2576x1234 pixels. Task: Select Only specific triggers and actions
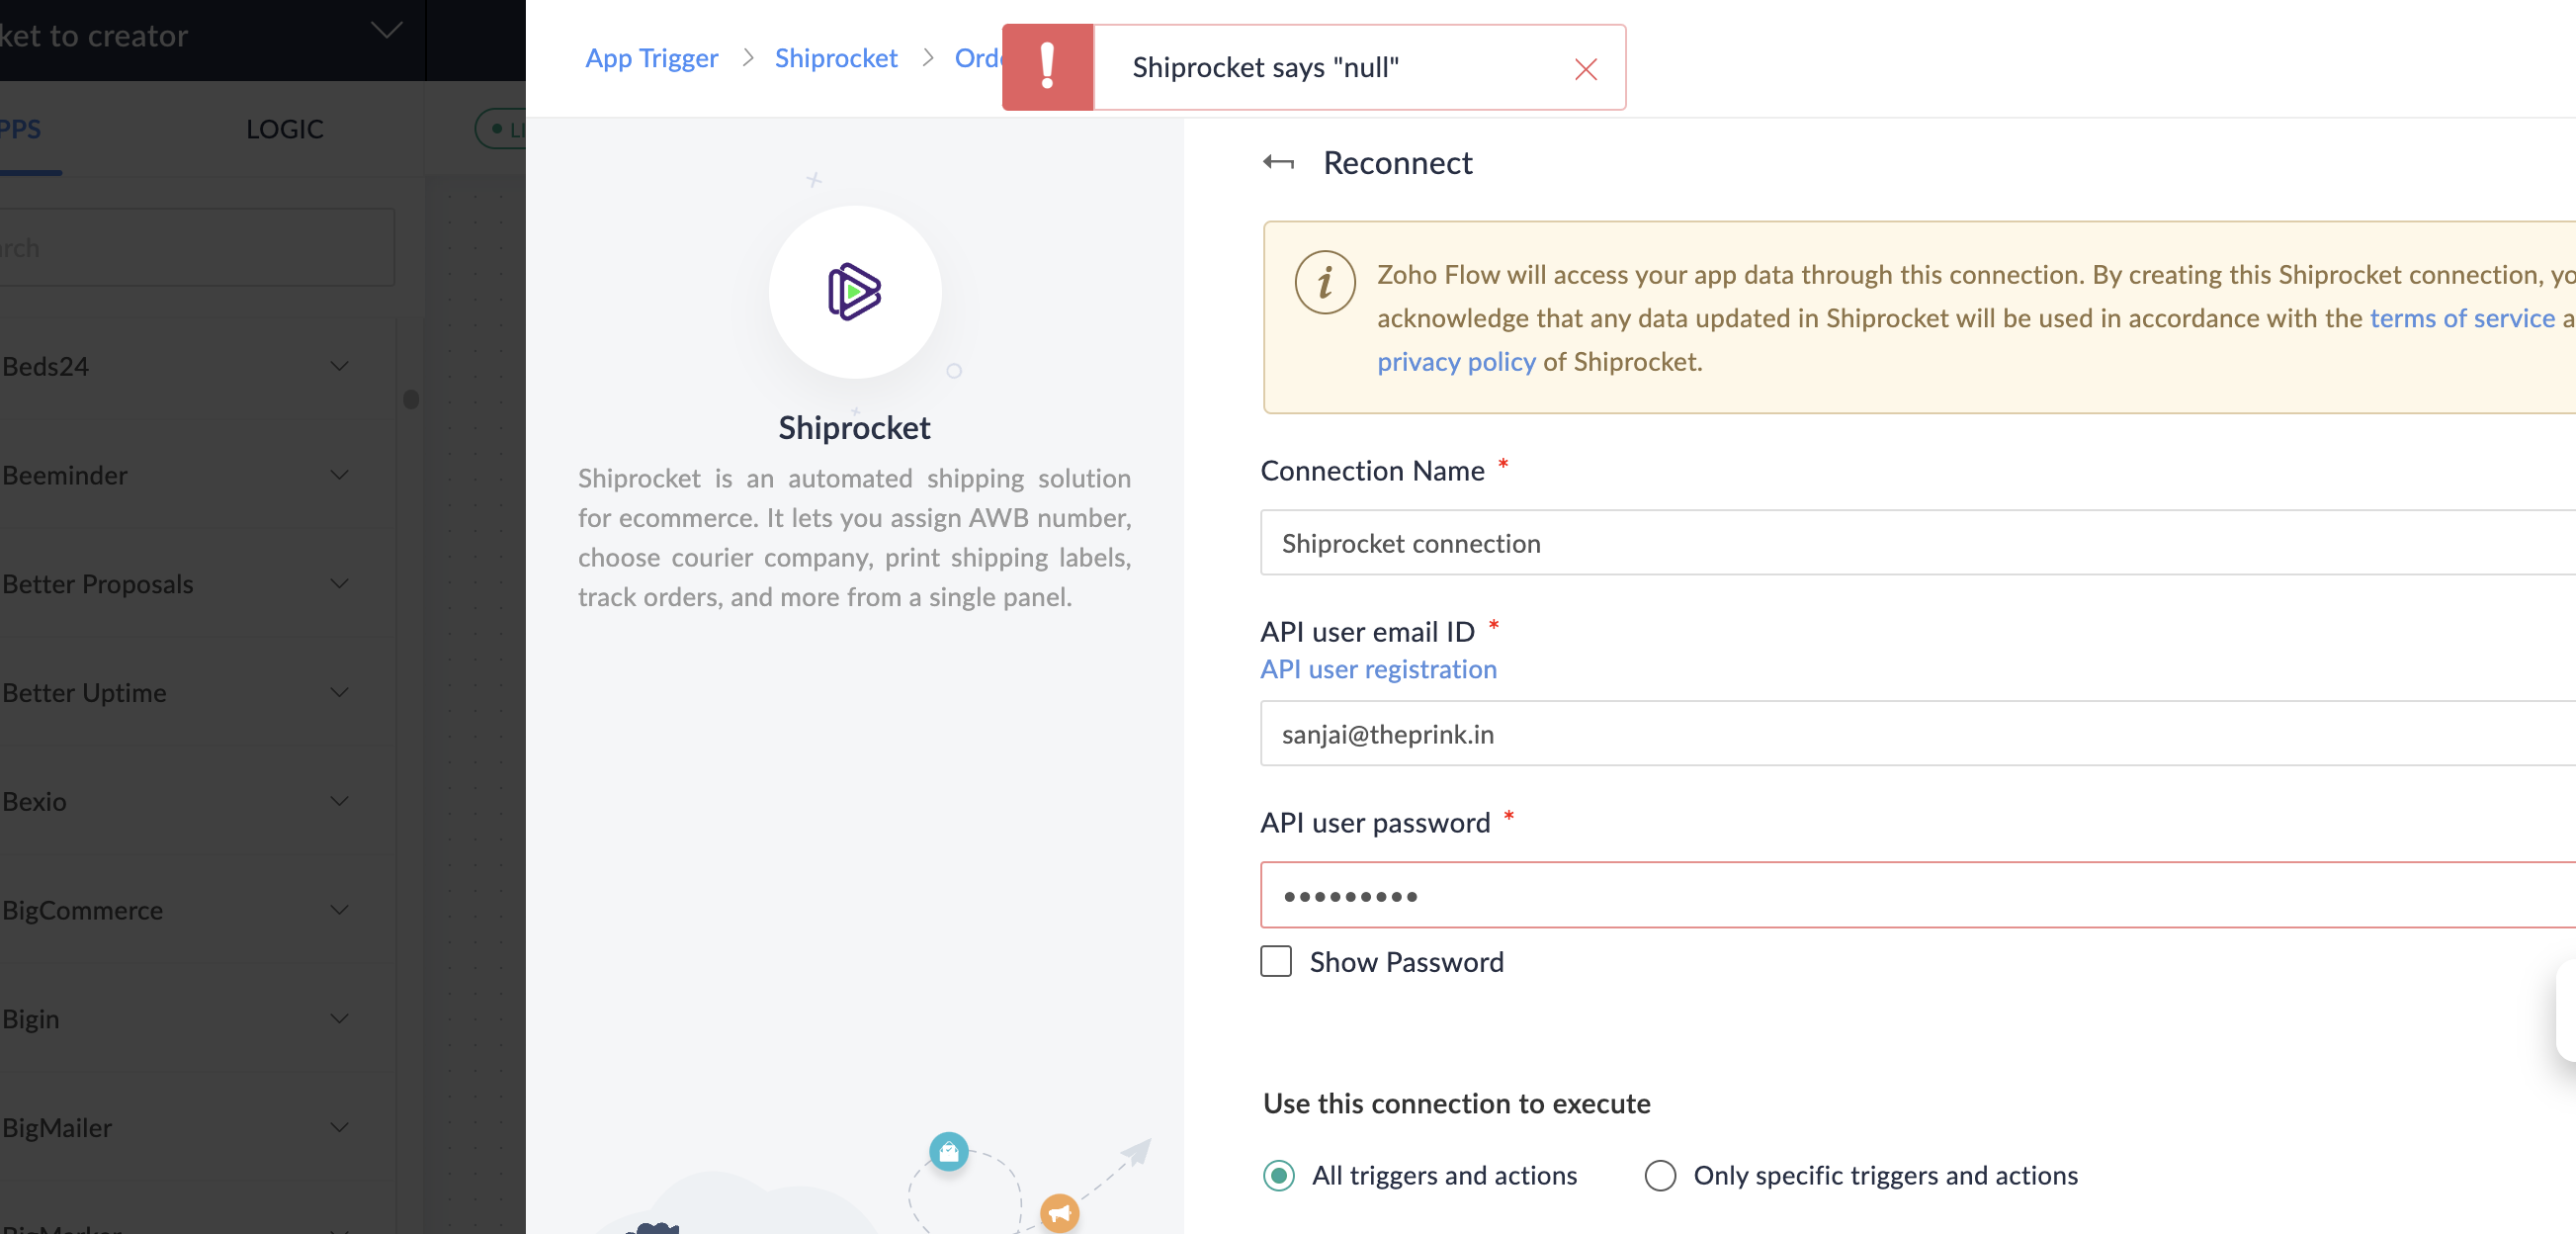point(1660,1175)
